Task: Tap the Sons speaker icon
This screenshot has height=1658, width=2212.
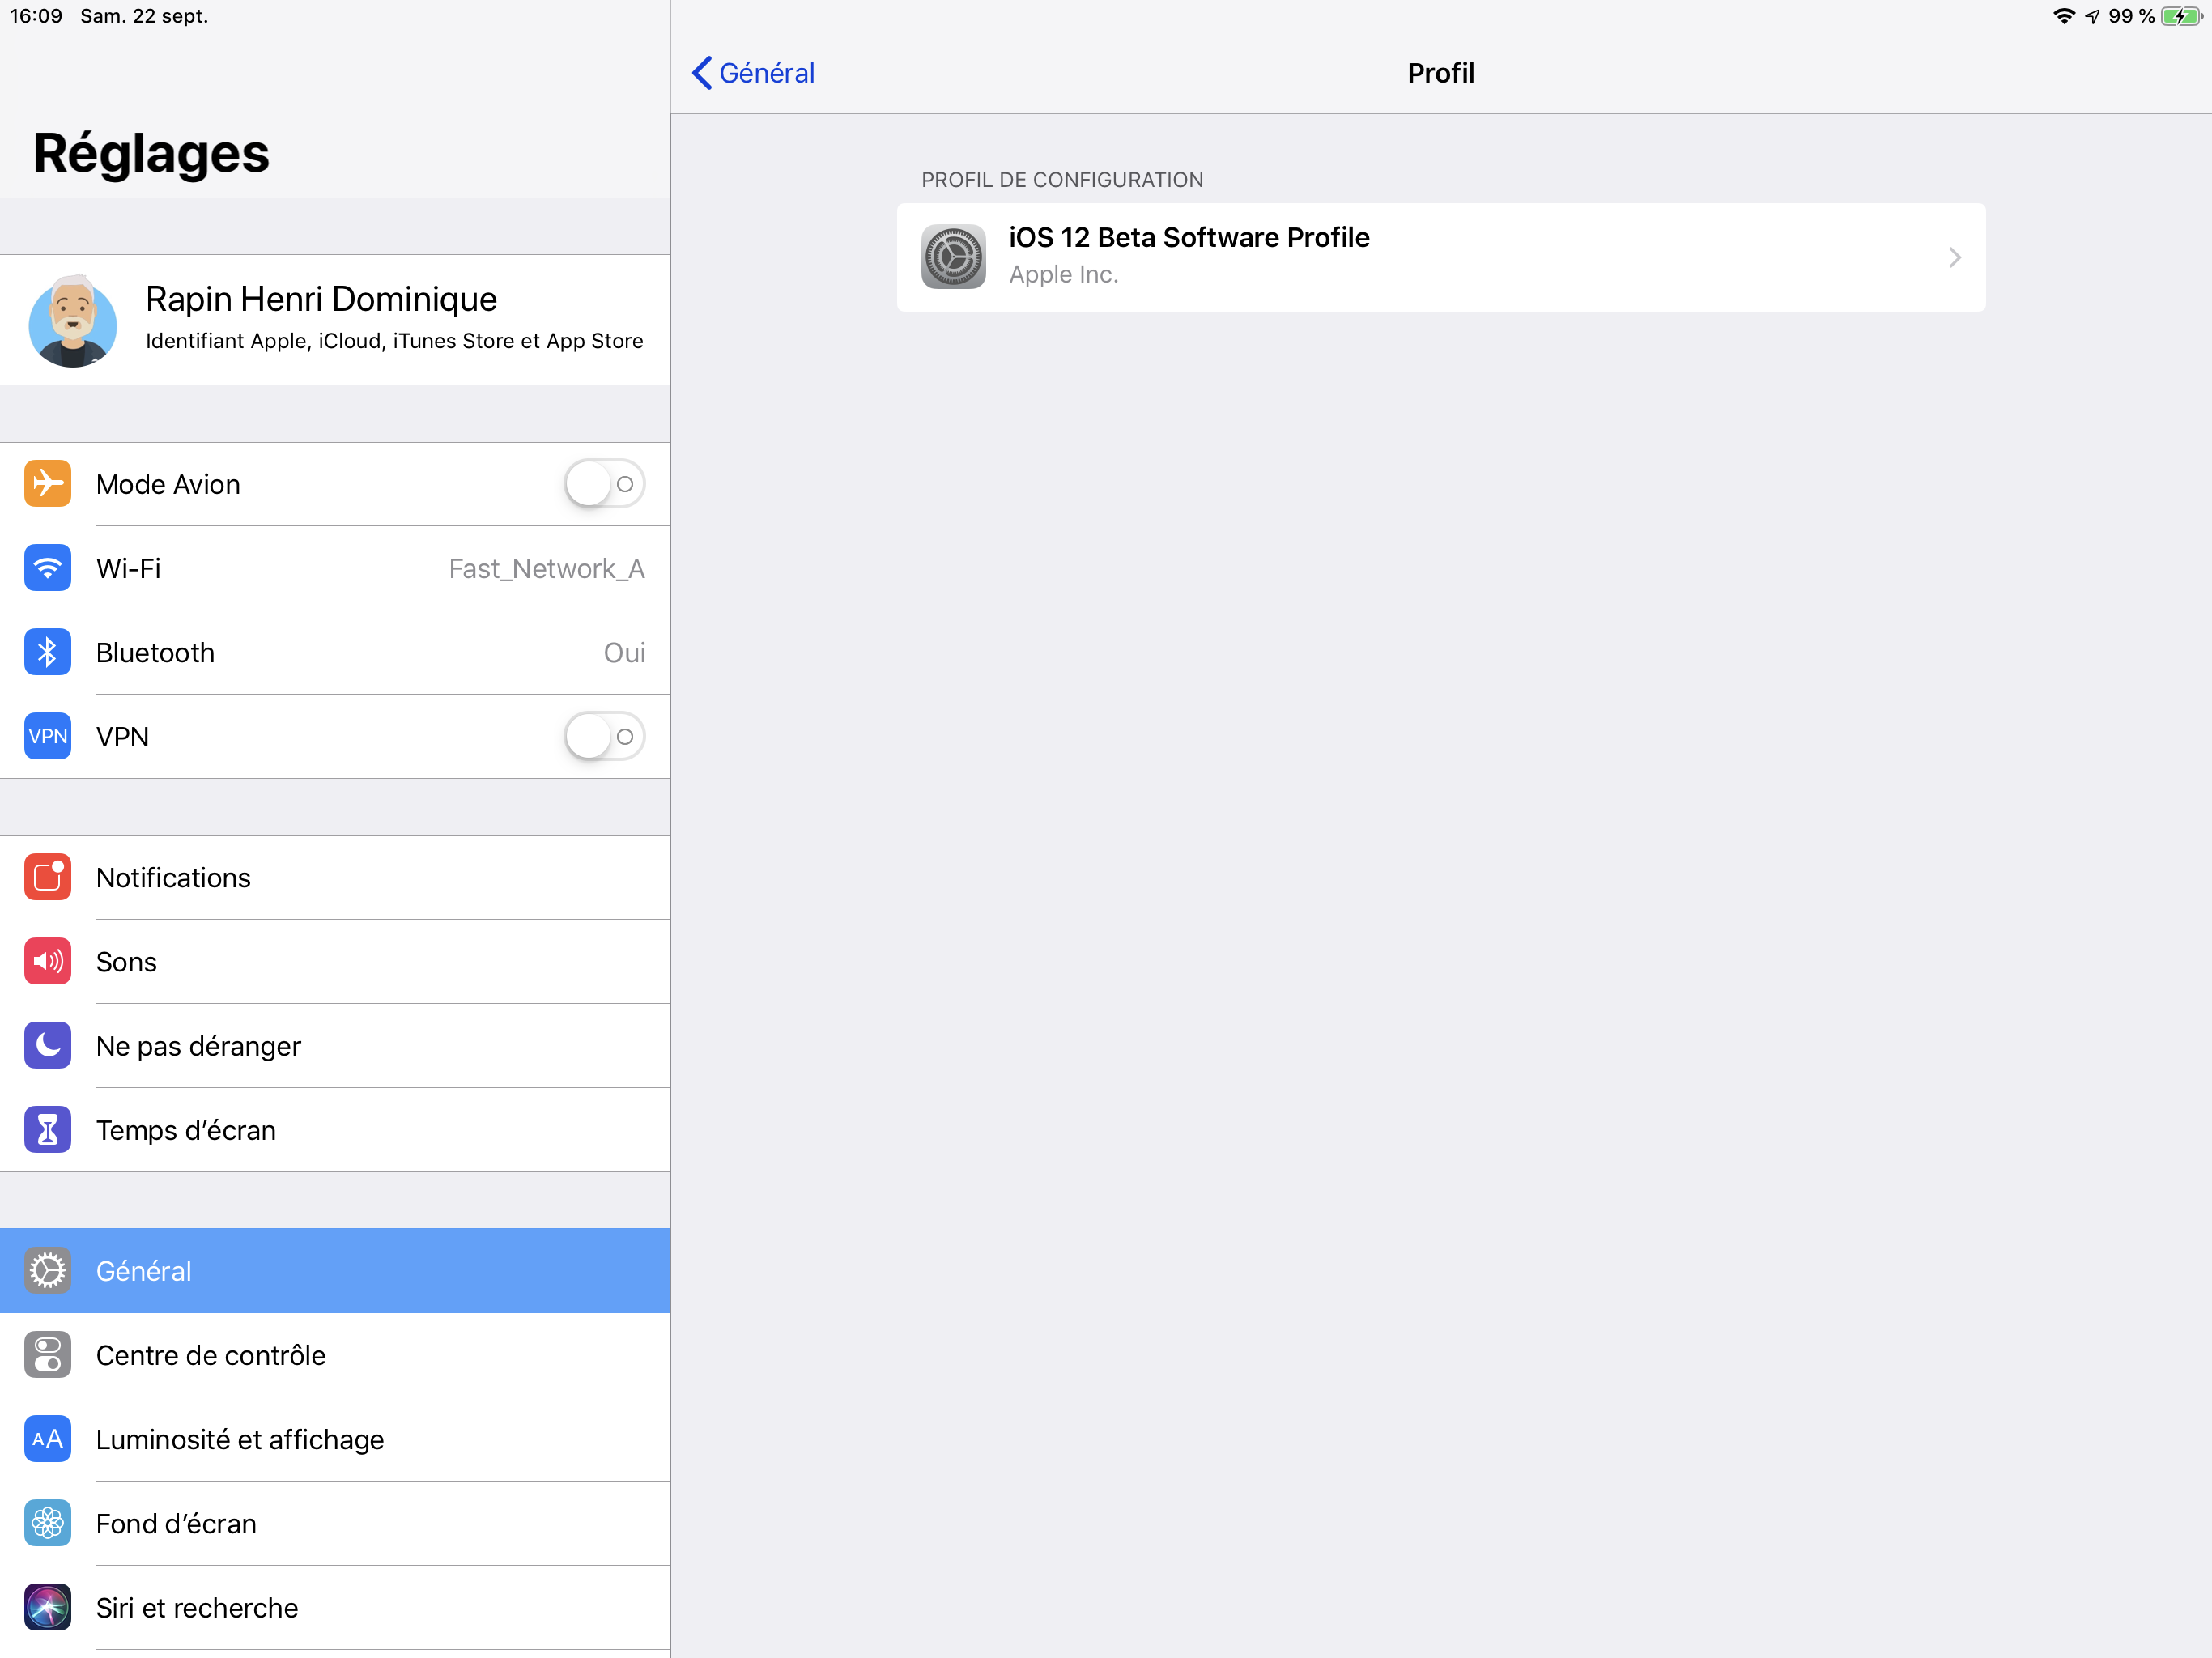Action: pyautogui.click(x=47, y=961)
